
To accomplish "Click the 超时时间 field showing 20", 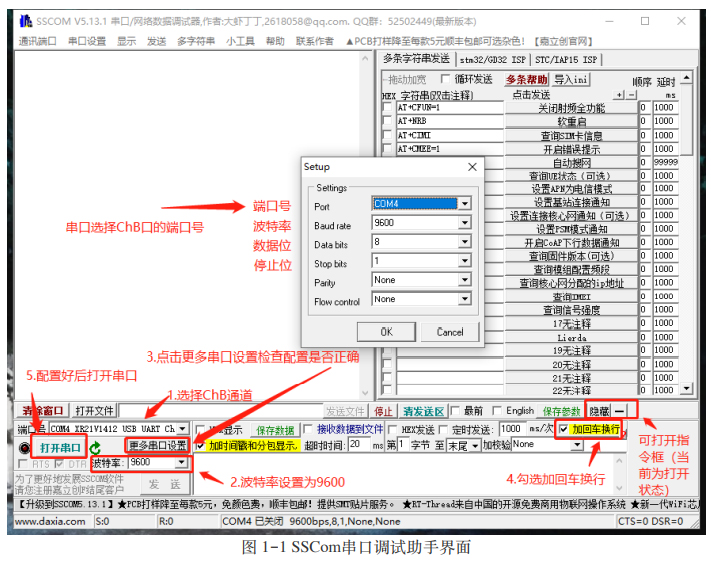I will 360,445.
